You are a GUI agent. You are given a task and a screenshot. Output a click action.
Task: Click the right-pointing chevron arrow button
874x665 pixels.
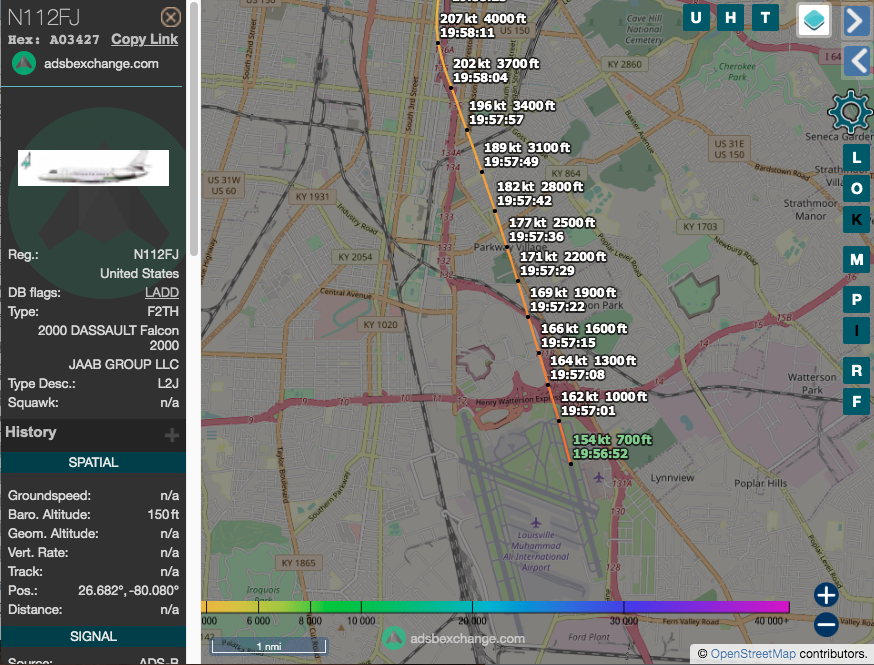click(x=857, y=21)
